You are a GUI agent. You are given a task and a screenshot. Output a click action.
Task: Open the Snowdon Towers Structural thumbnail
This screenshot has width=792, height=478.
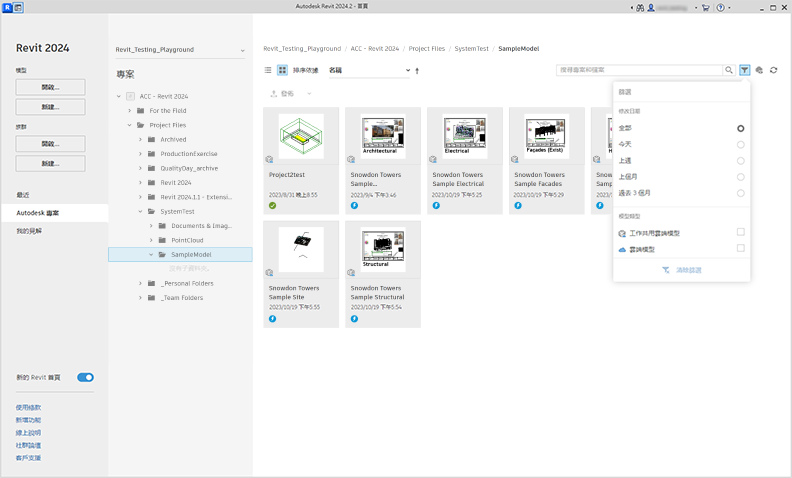click(383, 249)
